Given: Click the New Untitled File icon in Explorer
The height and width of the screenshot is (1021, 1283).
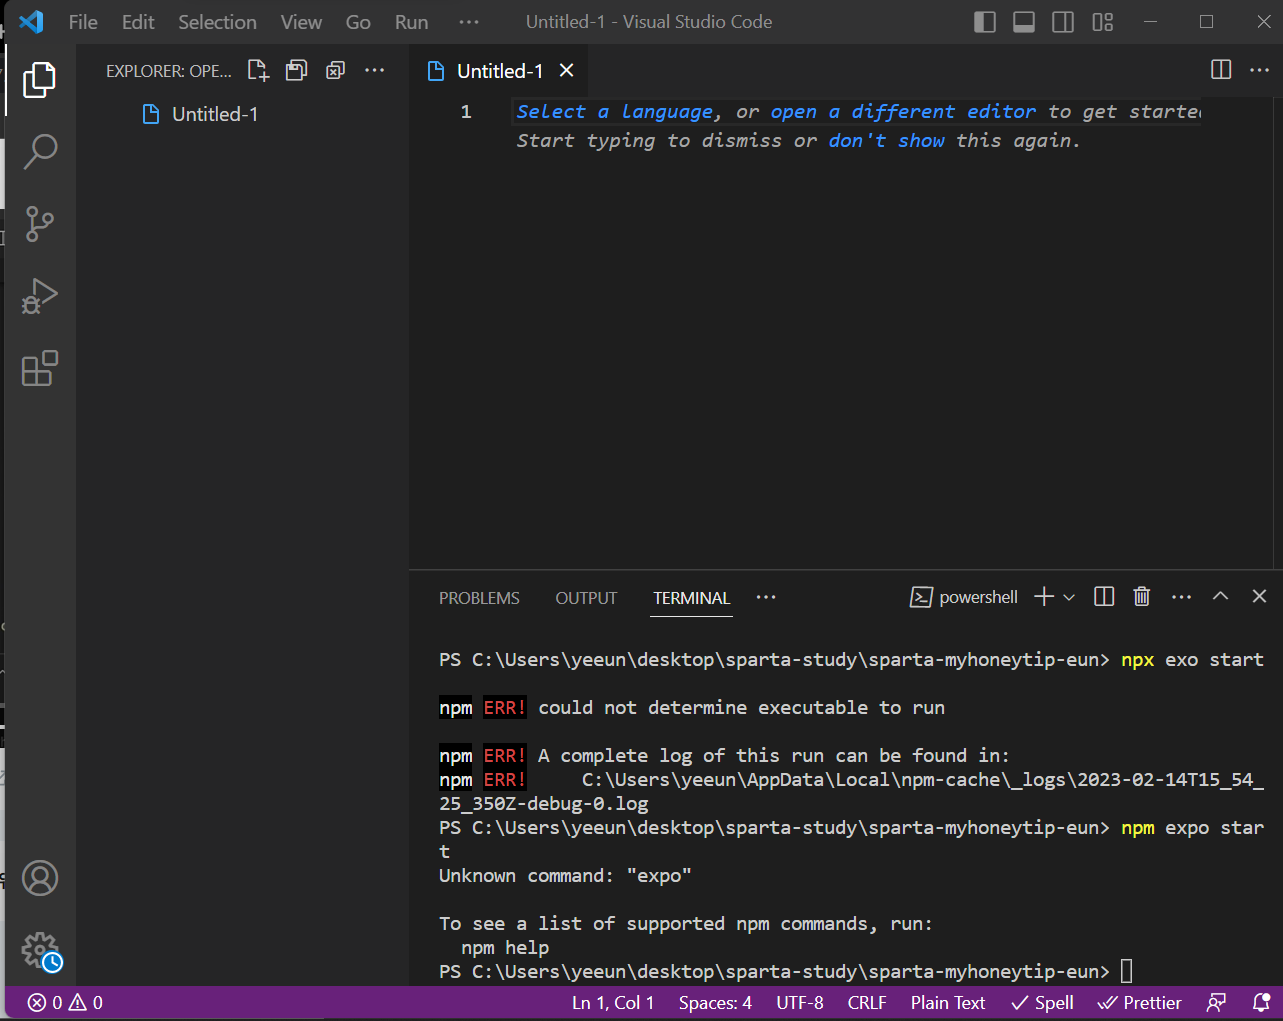Looking at the screenshot, I should point(258,70).
